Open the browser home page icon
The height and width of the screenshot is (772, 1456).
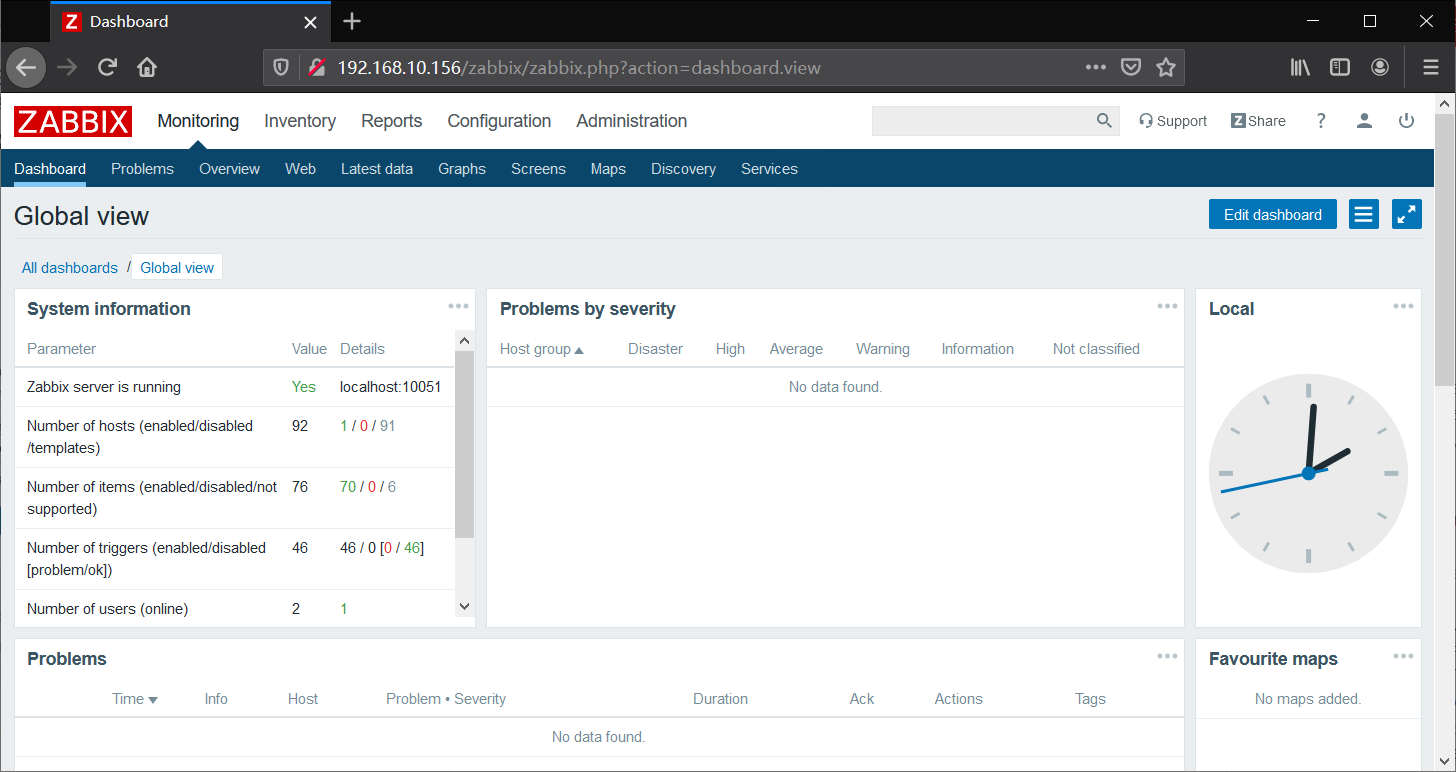(x=147, y=68)
